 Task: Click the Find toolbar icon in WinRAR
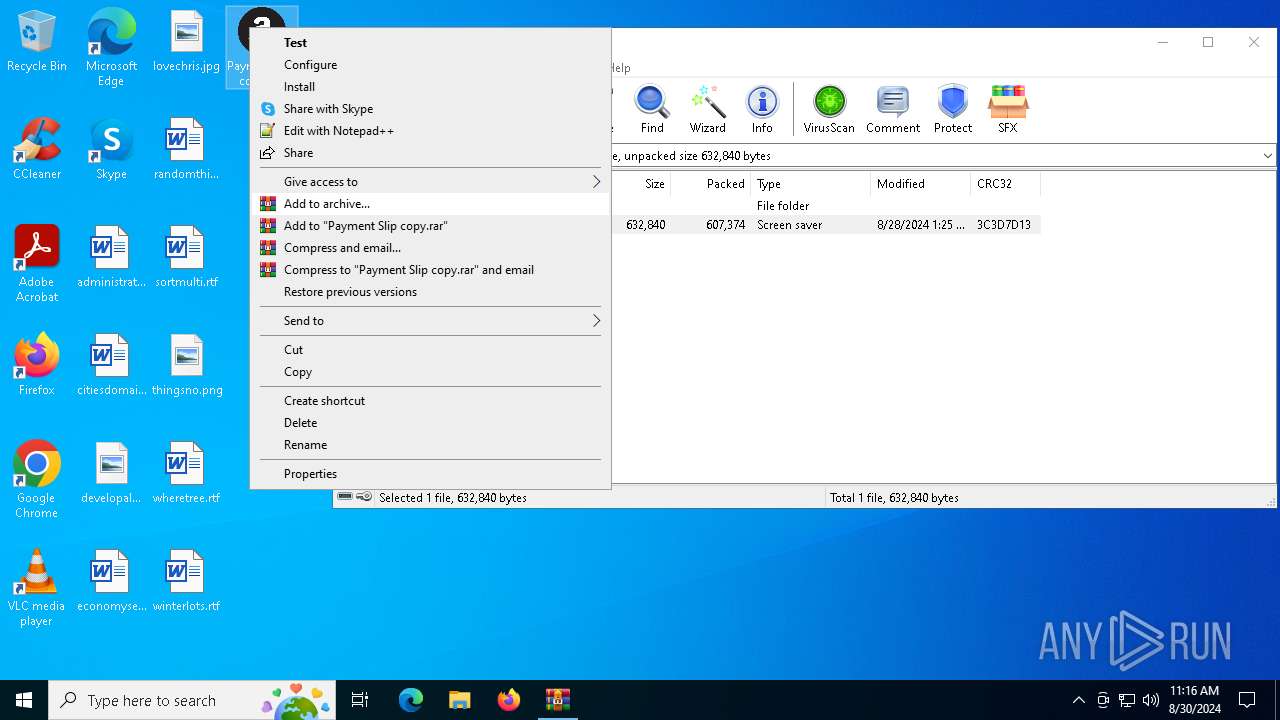tap(652, 109)
